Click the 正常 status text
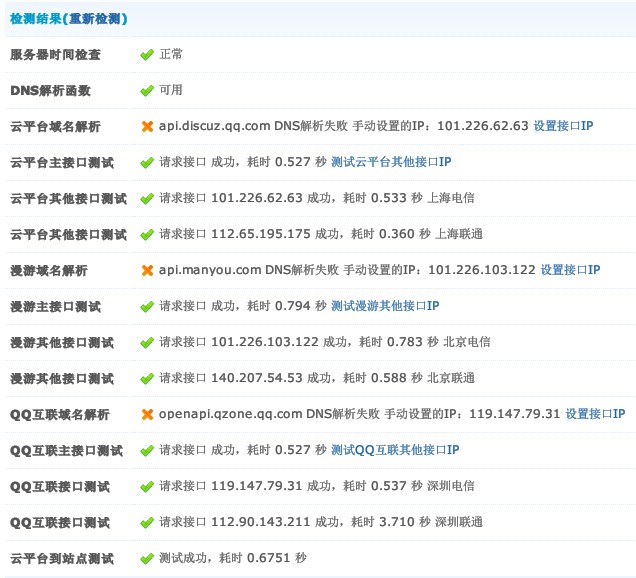This screenshot has height=578, width=636. (171, 54)
